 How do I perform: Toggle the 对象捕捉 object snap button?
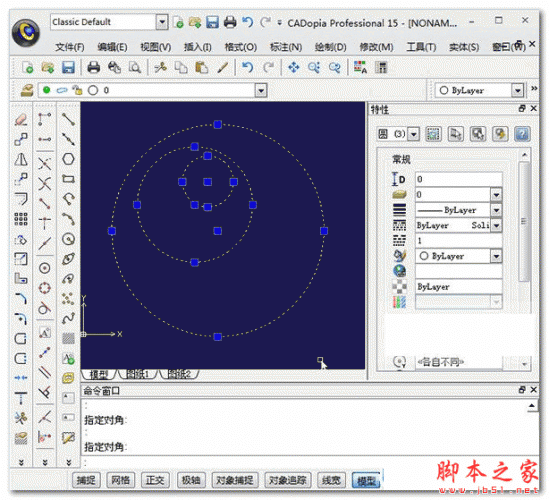[x=235, y=480]
